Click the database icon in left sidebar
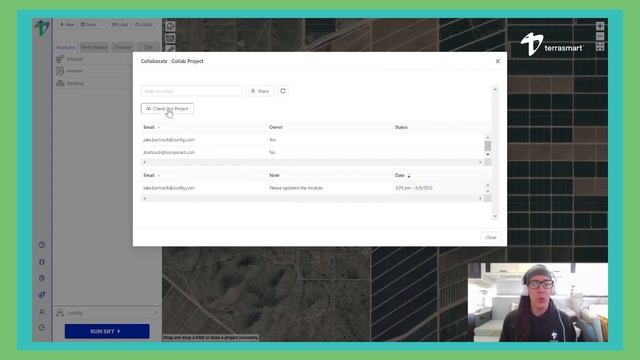 click(x=42, y=278)
